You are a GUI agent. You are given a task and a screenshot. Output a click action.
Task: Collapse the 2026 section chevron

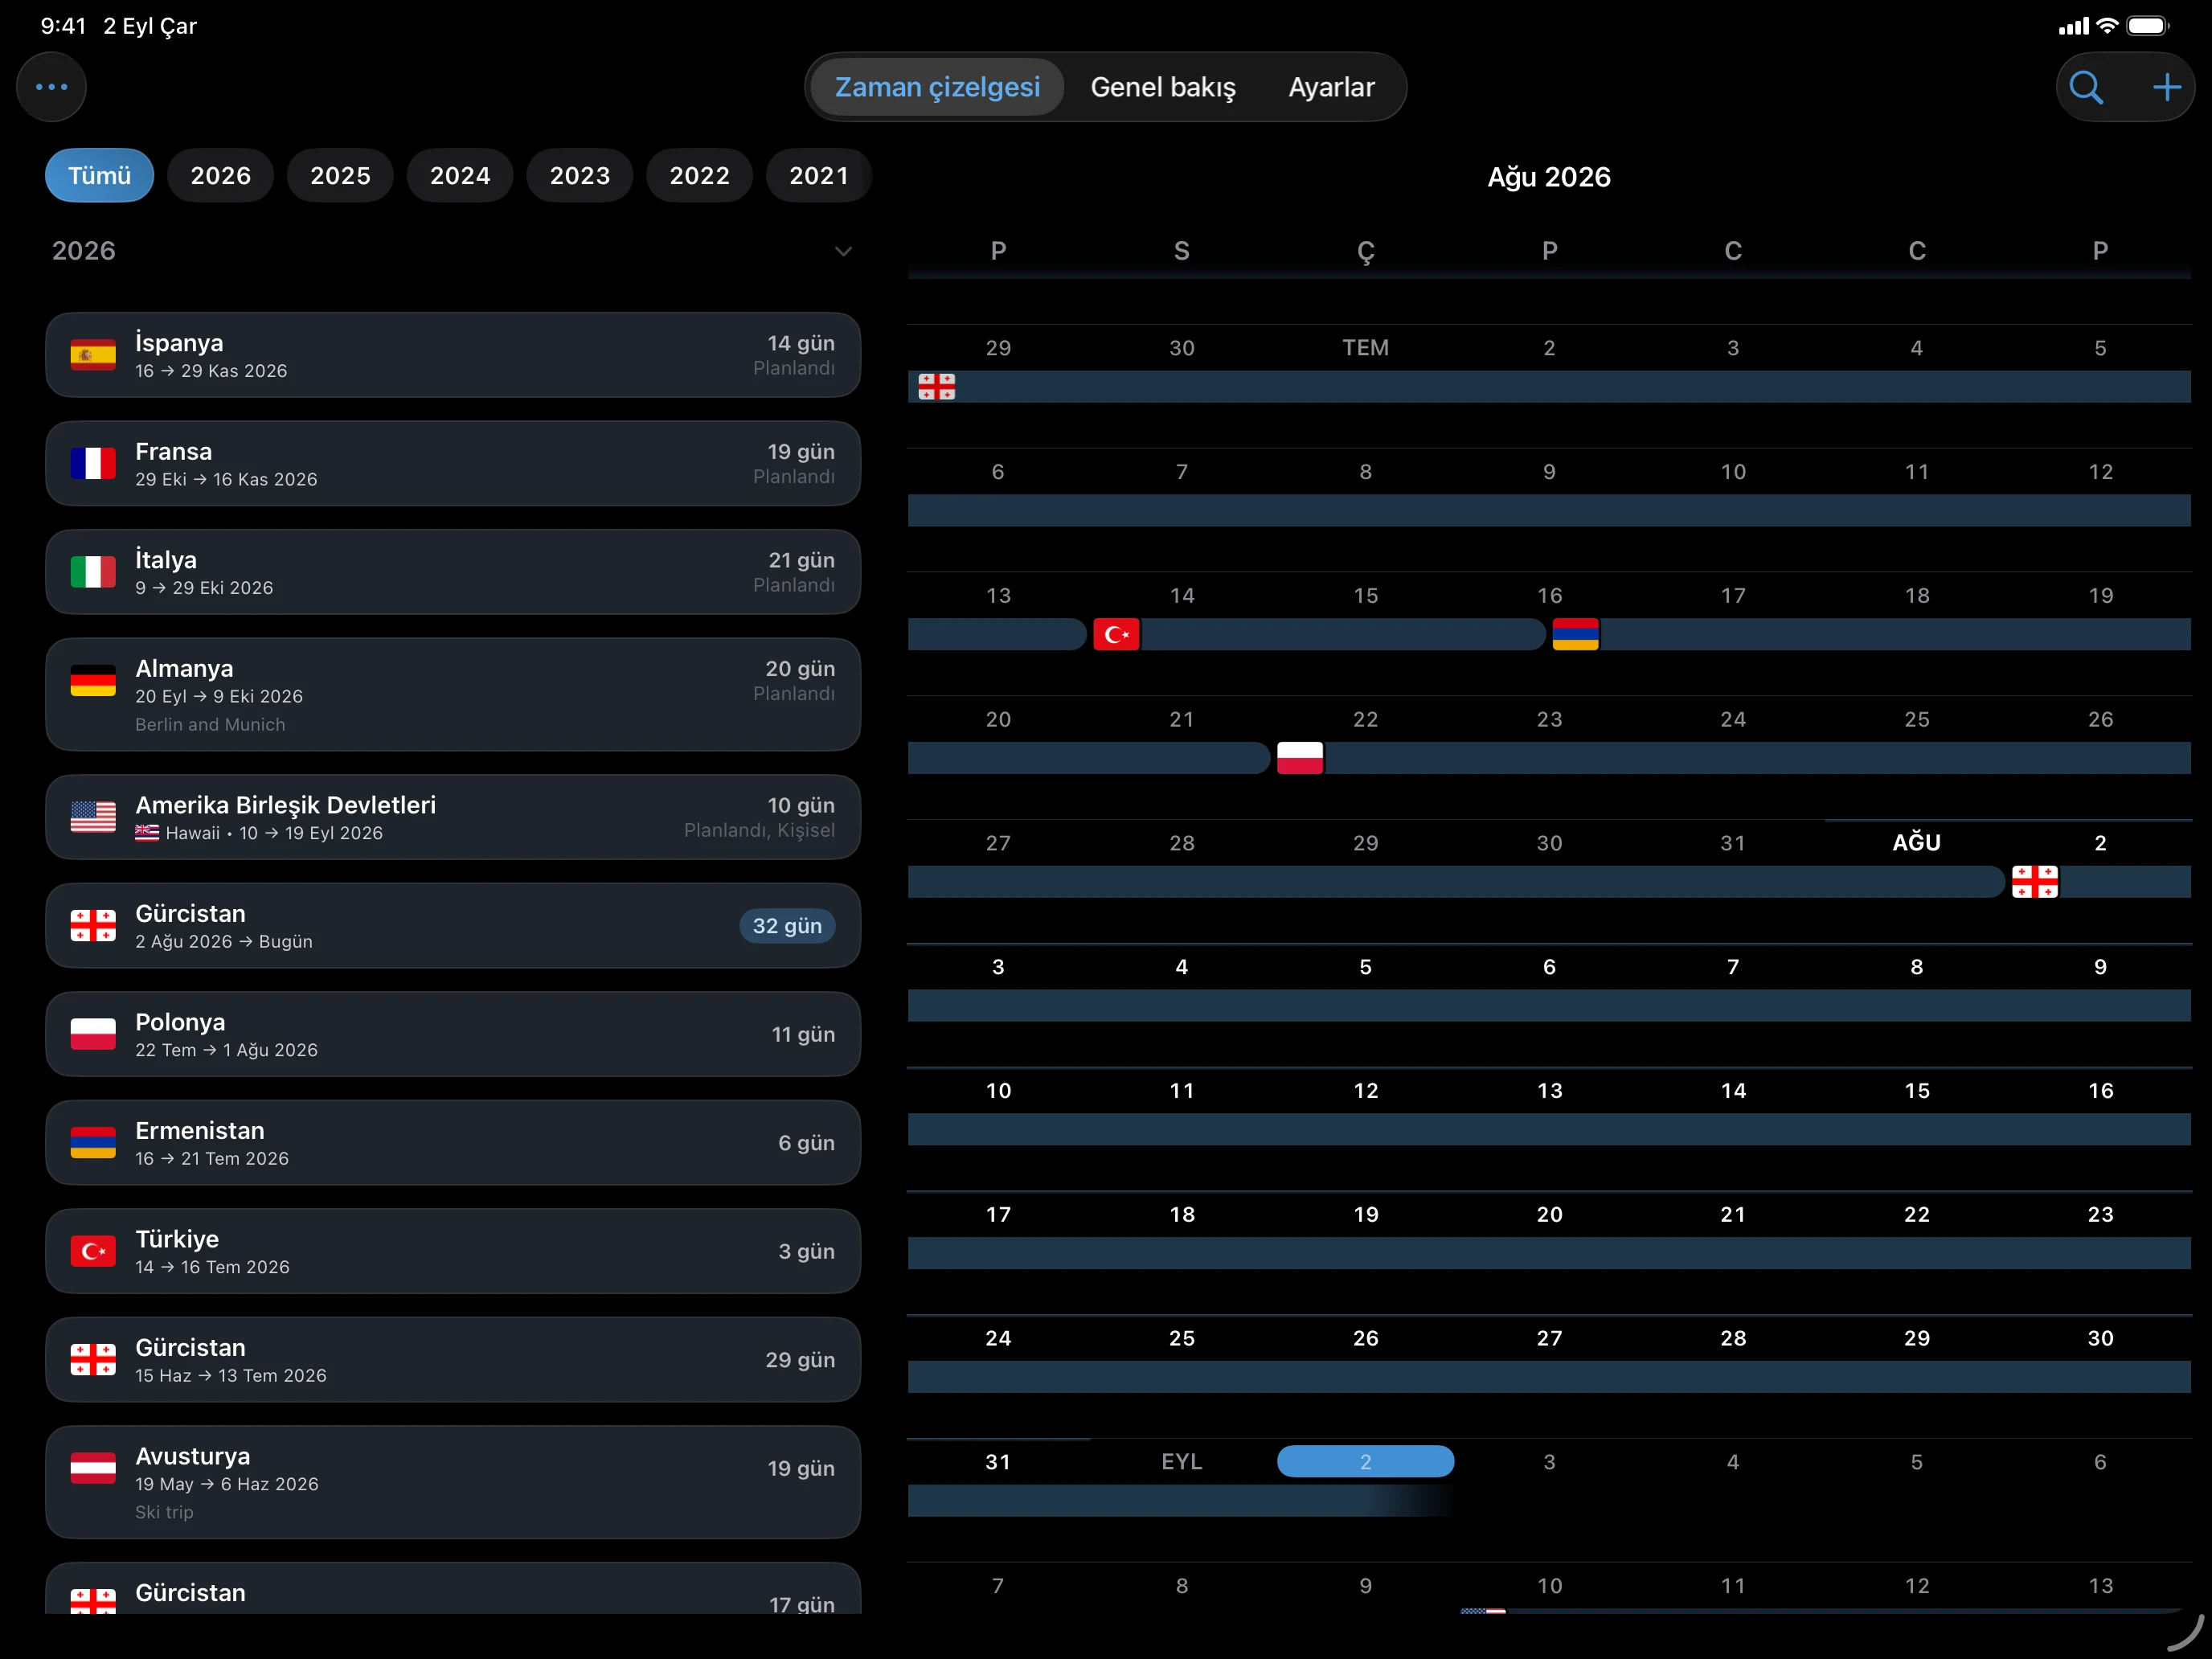pyautogui.click(x=843, y=251)
